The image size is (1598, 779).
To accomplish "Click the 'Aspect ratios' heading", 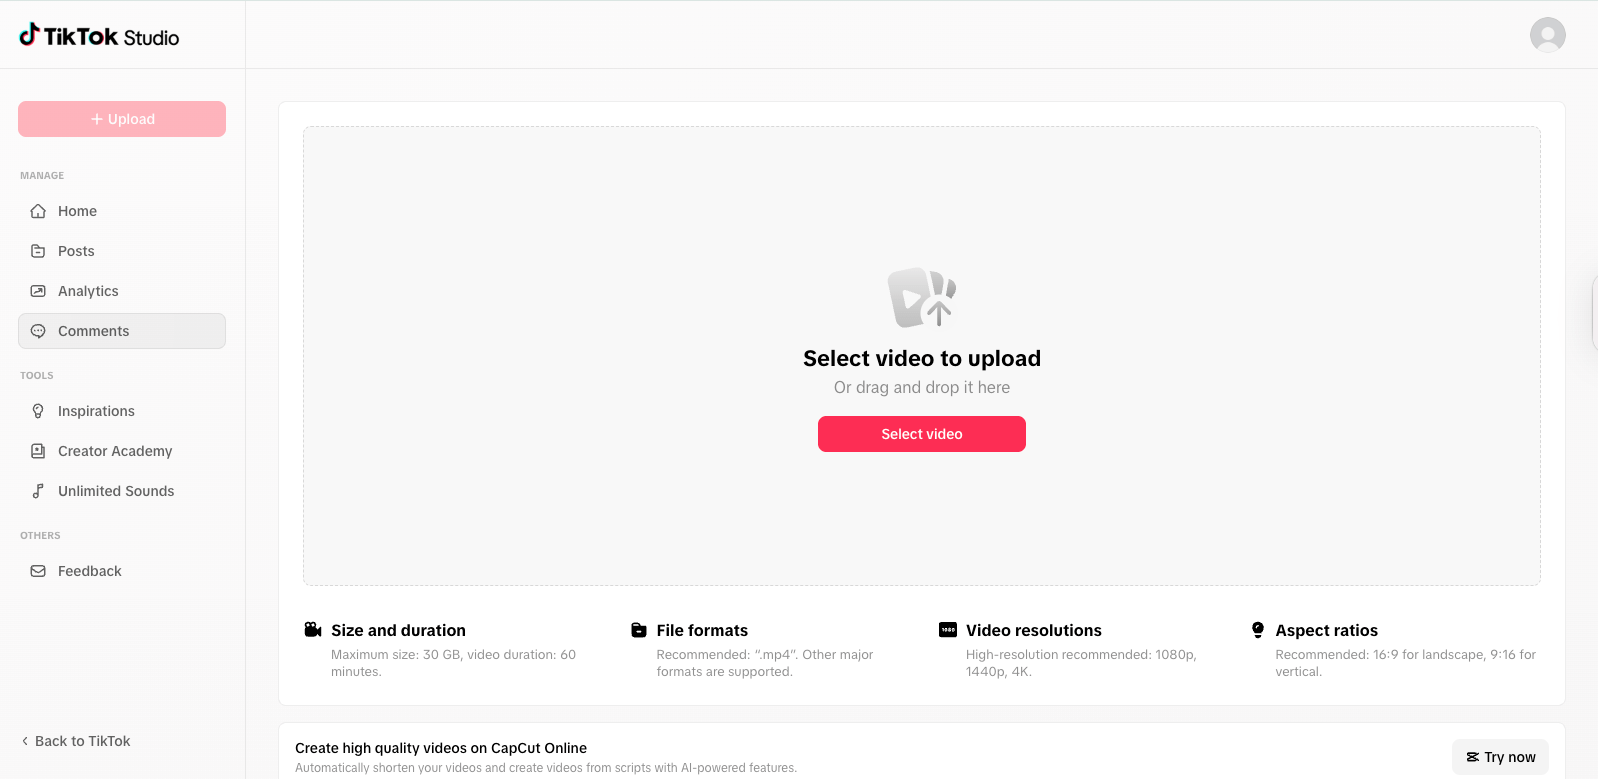I will (1326, 630).
